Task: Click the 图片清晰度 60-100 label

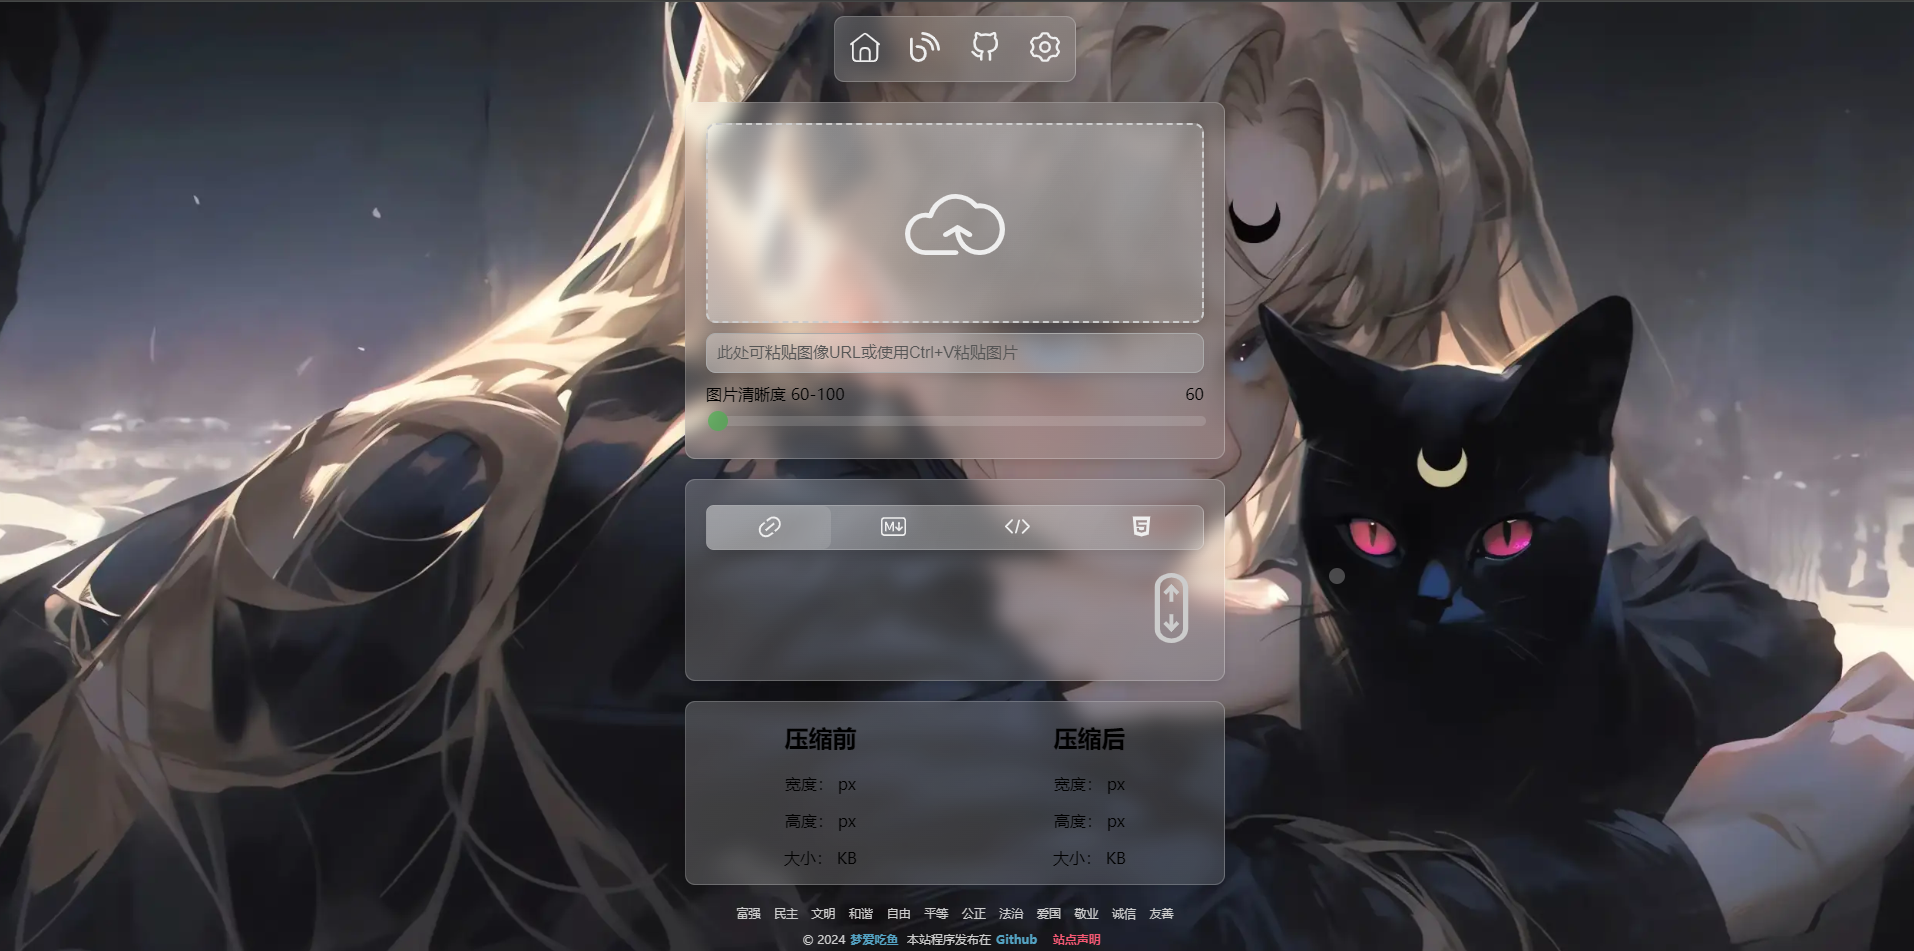Action: coord(775,395)
